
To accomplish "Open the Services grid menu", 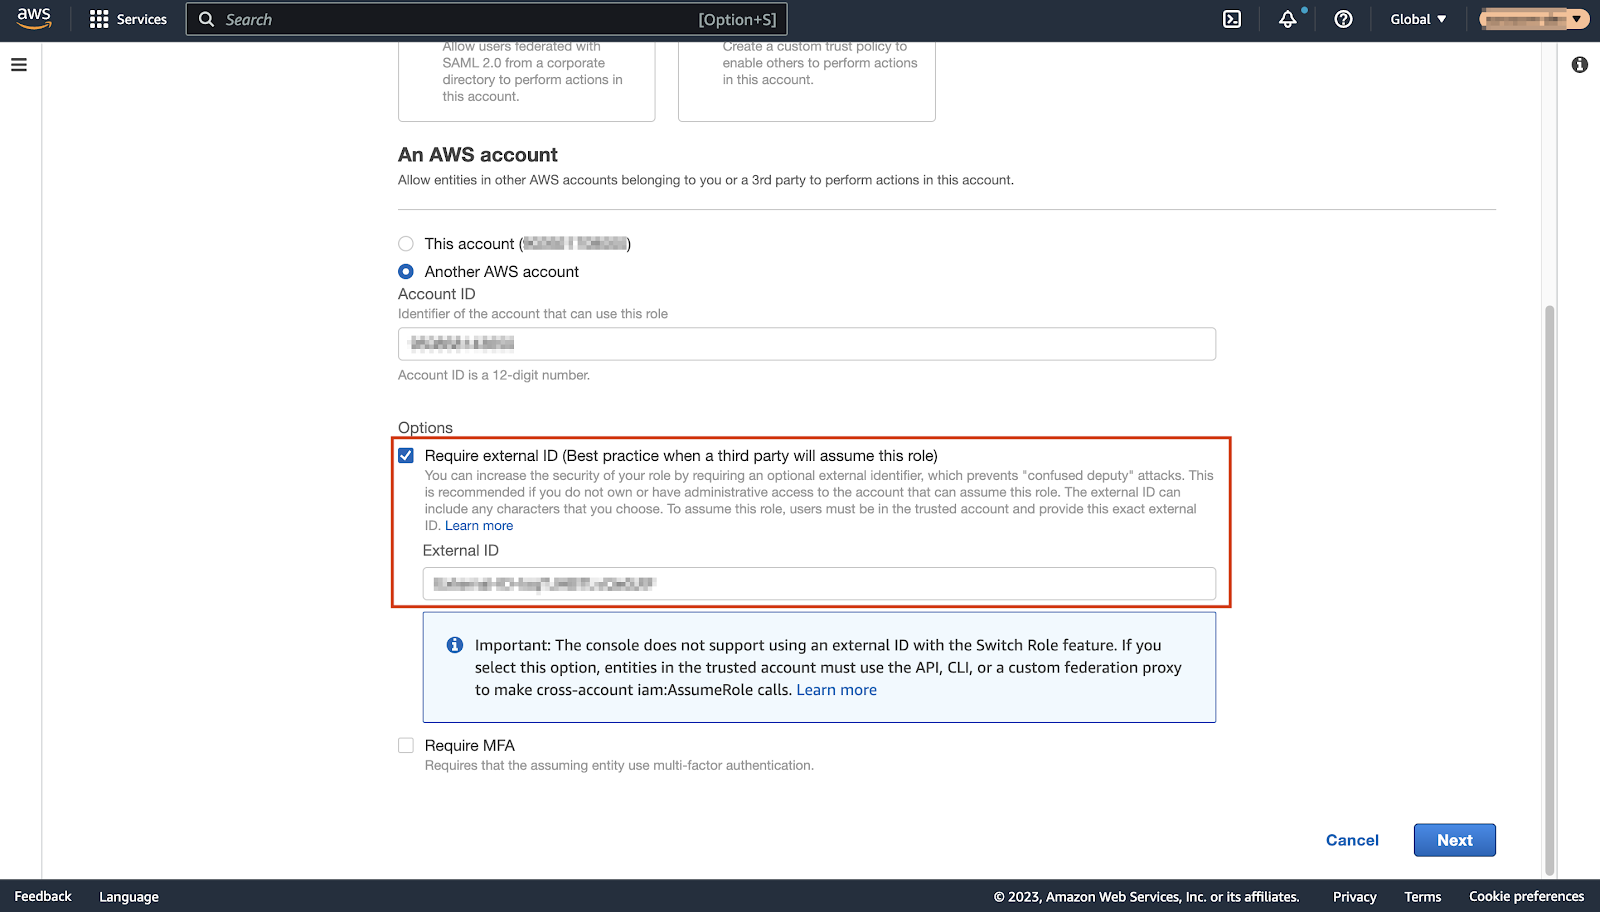I will click(128, 19).
